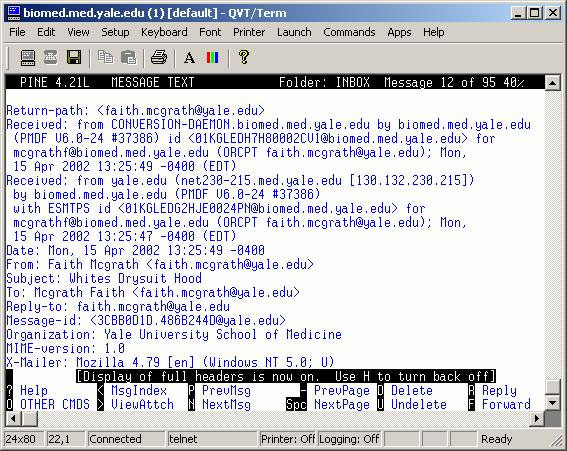This screenshot has height=451, width=567.
Task: Click the yellow question mark help icon
Action: (244, 58)
